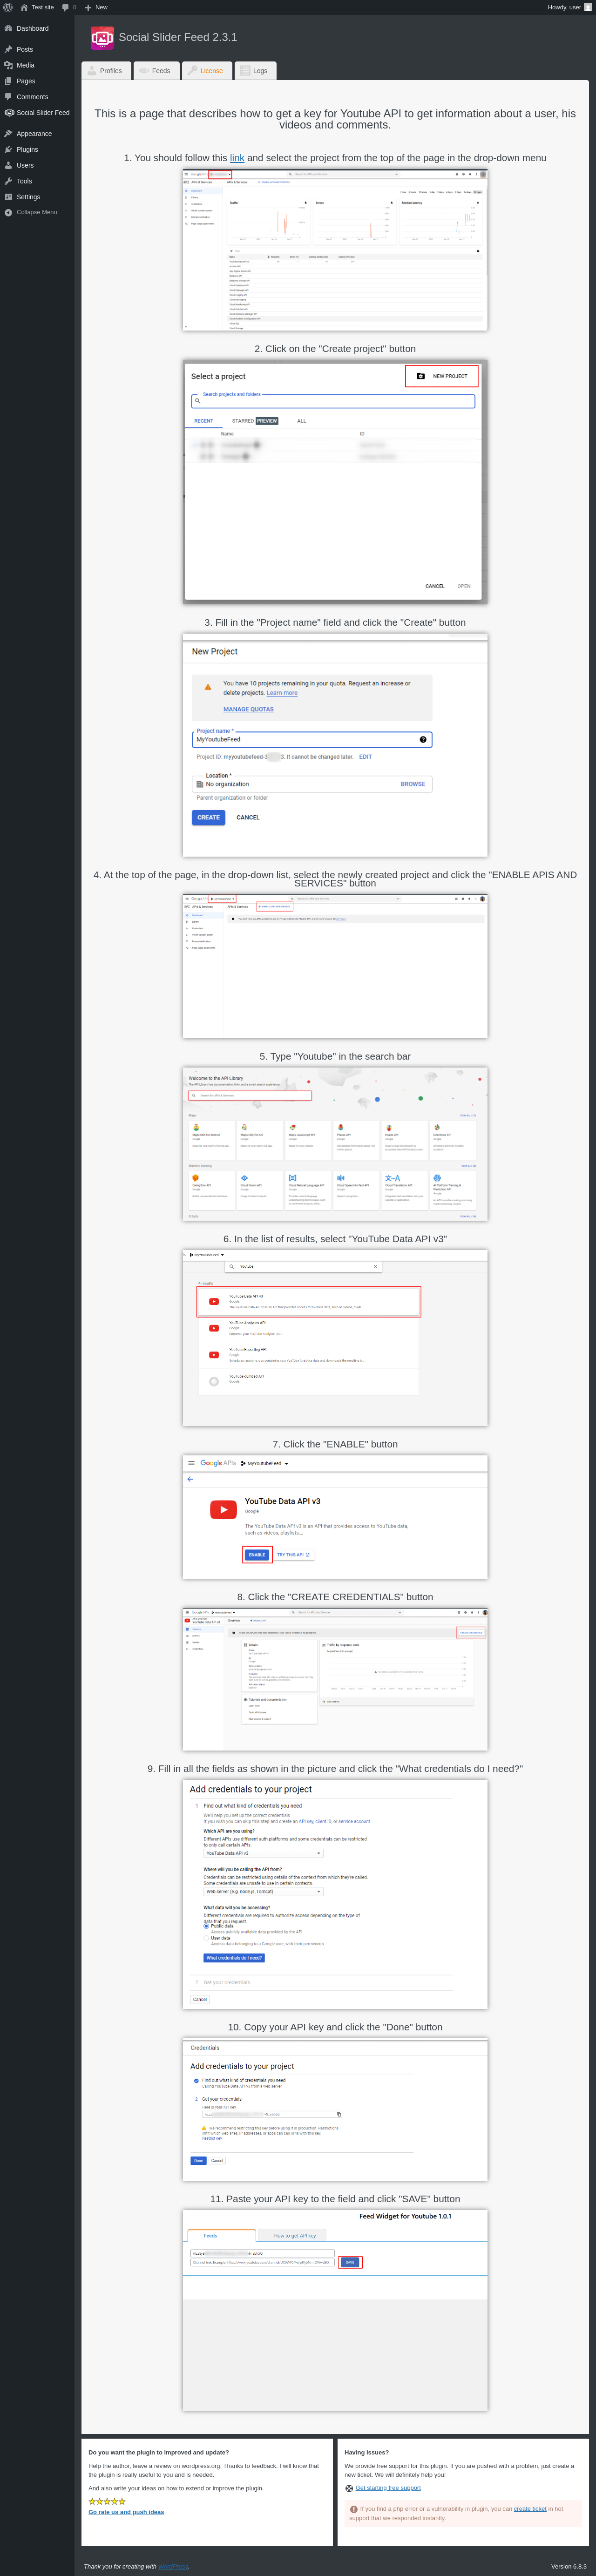The height and width of the screenshot is (2576, 596).
Task: Visit Test site from admin bar
Action: (x=37, y=7)
